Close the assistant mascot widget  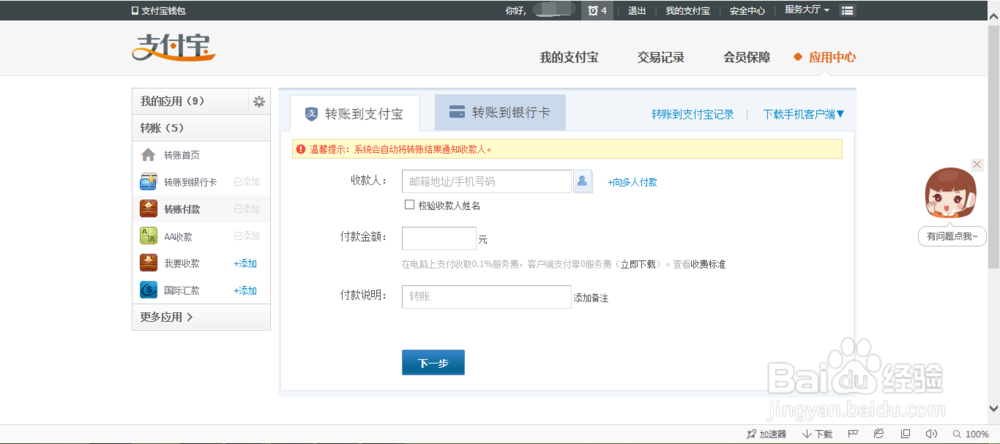(x=977, y=165)
